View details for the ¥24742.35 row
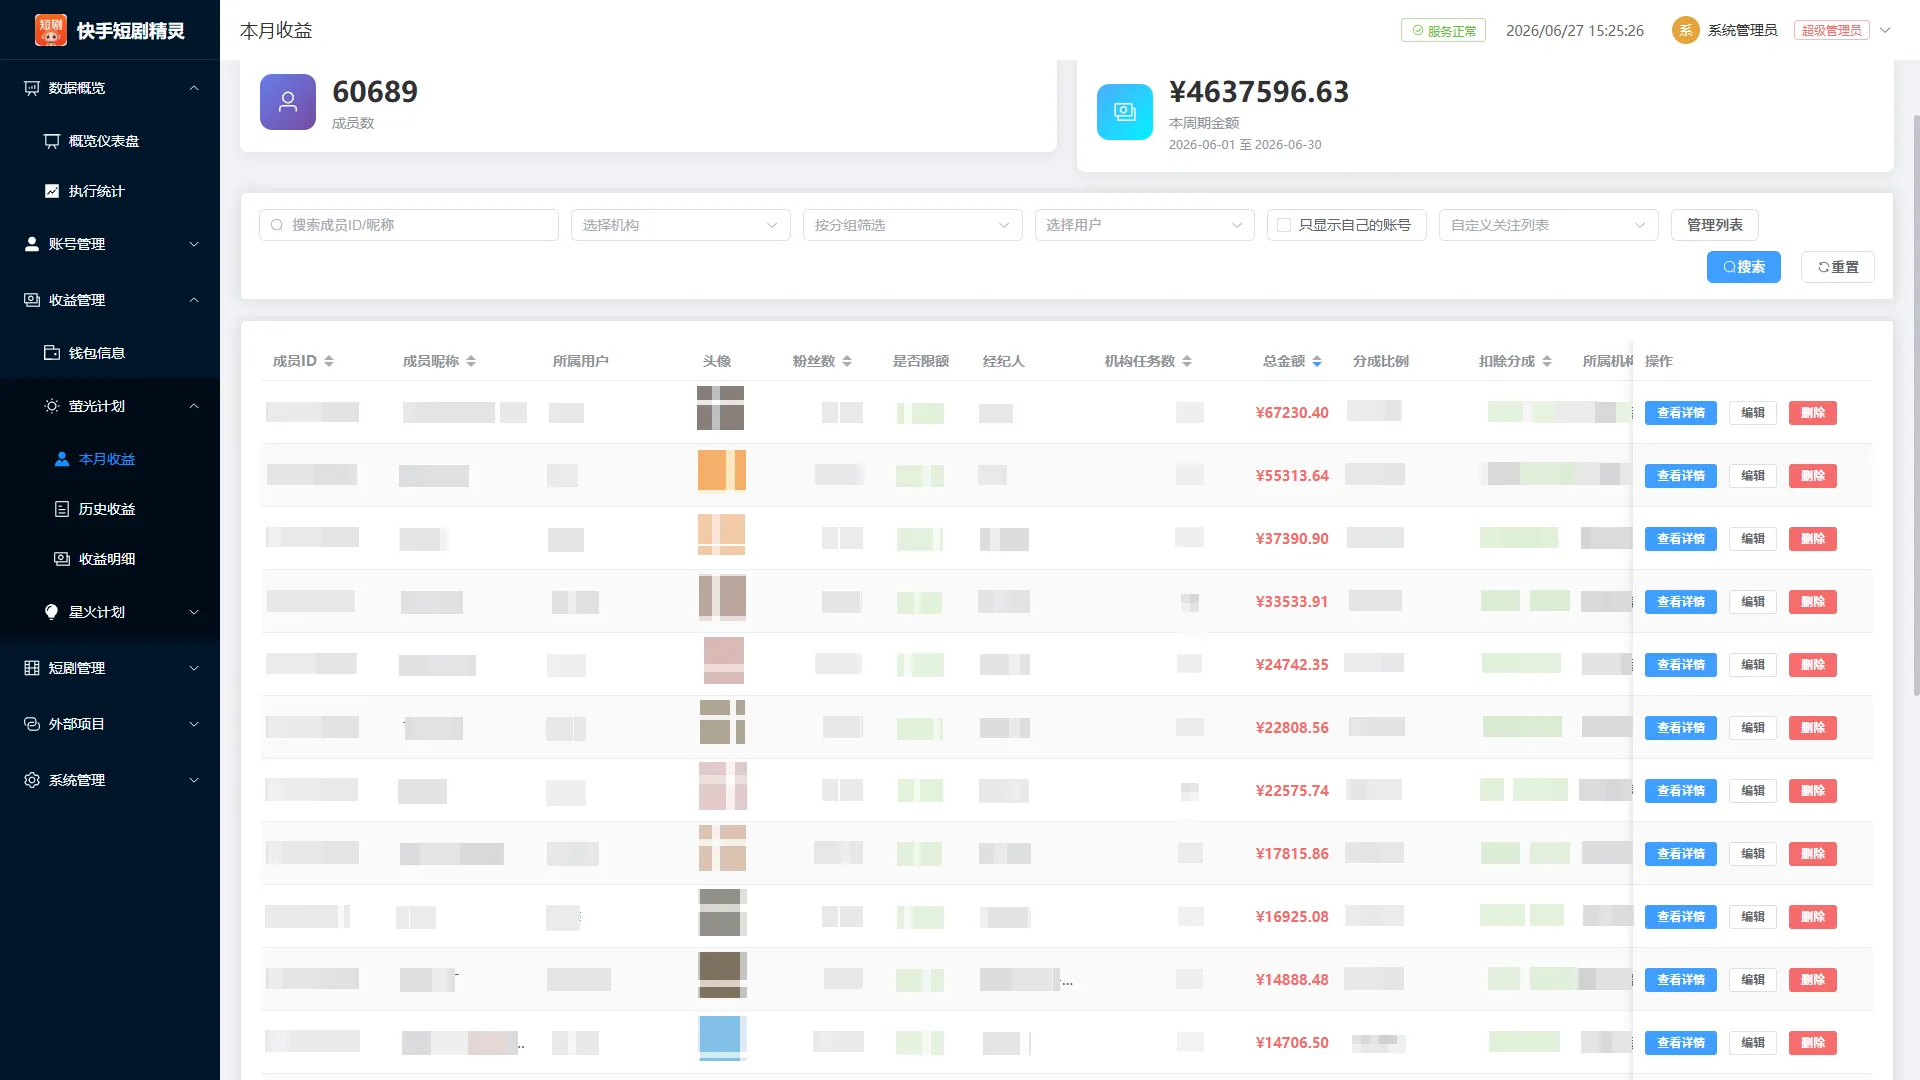 (x=1680, y=665)
